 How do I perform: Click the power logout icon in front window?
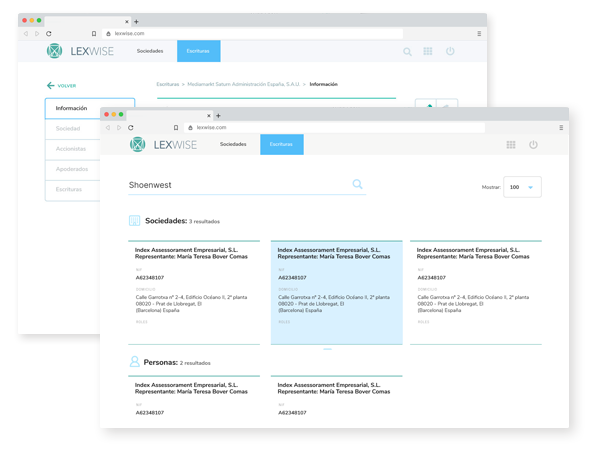coord(533,144)
